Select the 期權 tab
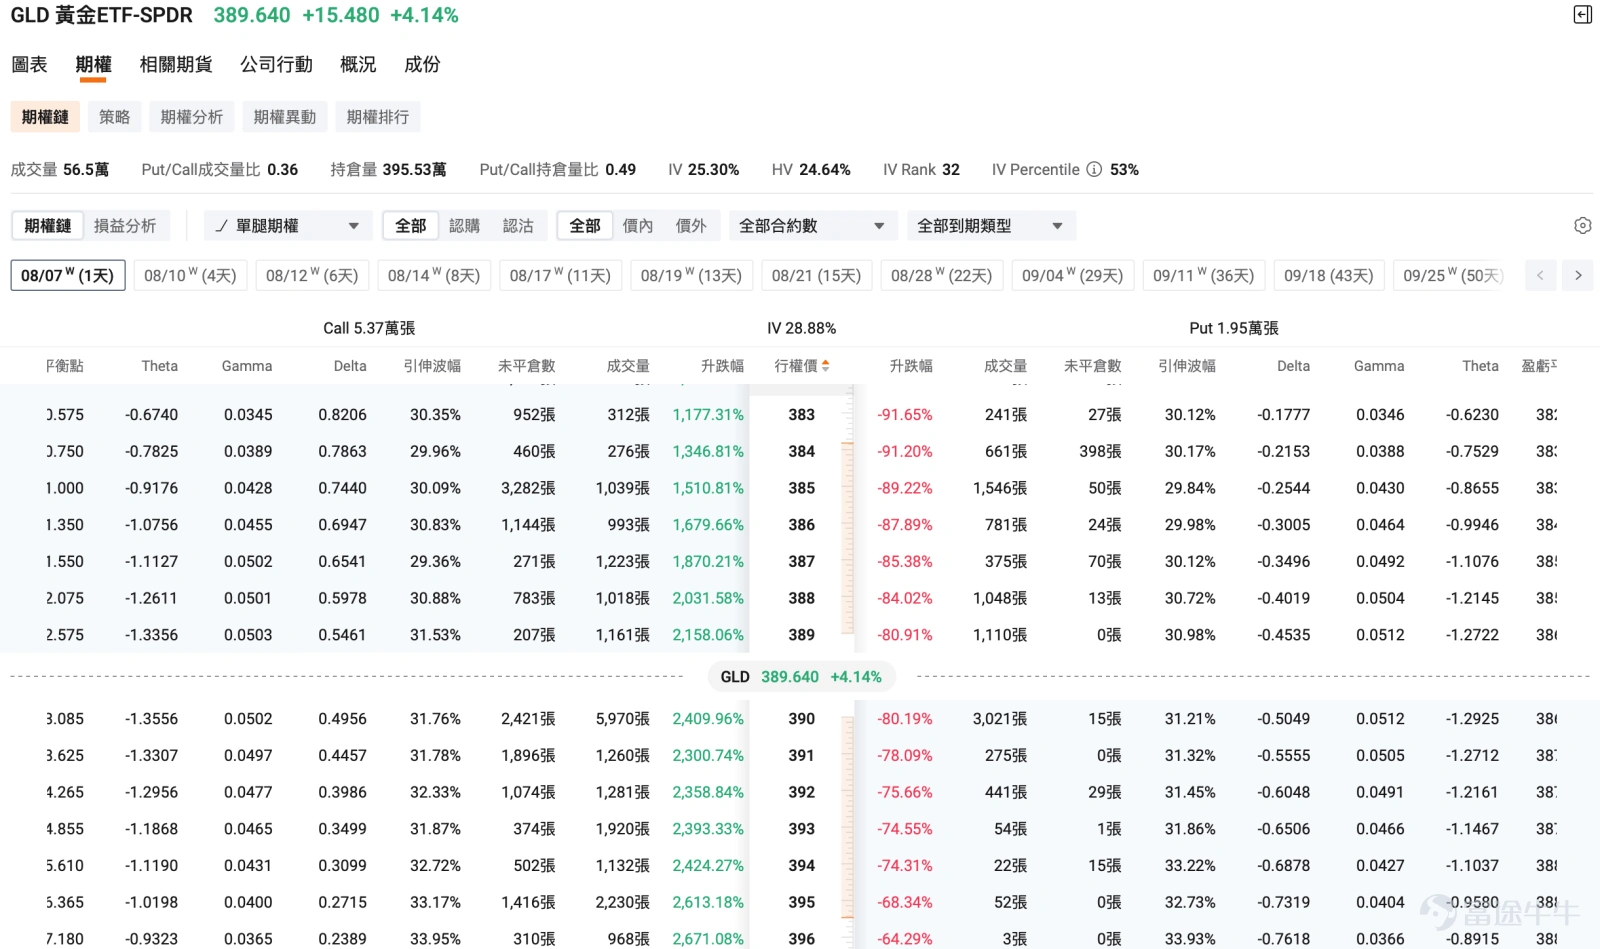Viewport: 1600px width, 949px height. (93, 65)
